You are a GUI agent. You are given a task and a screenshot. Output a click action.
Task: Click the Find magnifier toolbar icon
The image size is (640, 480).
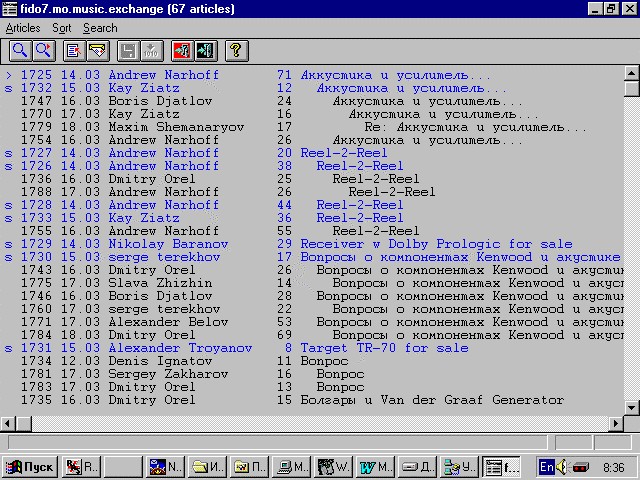click(19, 50)
